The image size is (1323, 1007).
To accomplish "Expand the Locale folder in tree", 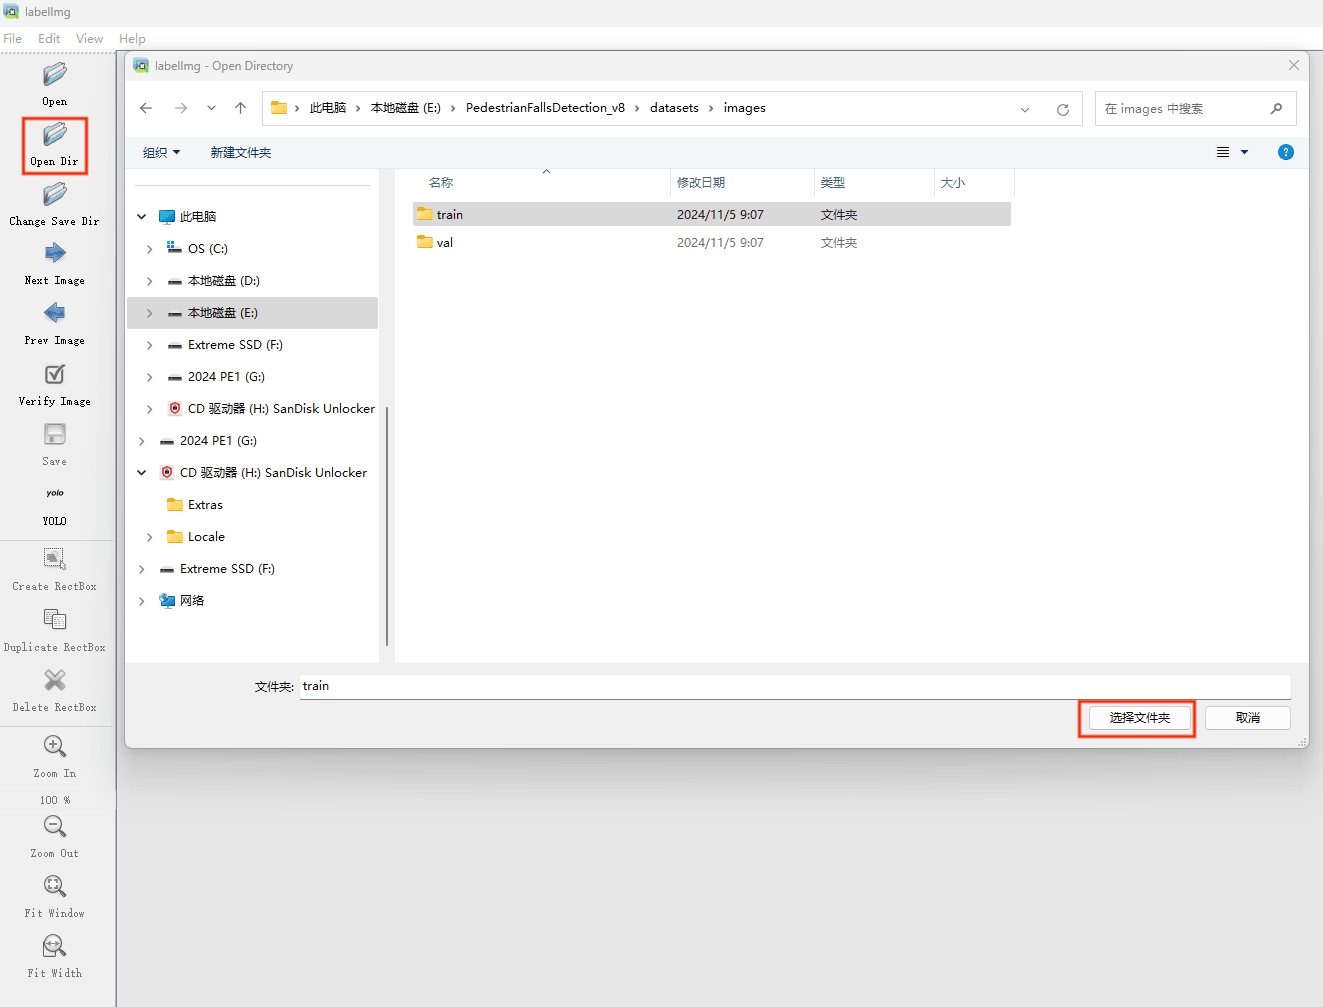I will (150, 537).
